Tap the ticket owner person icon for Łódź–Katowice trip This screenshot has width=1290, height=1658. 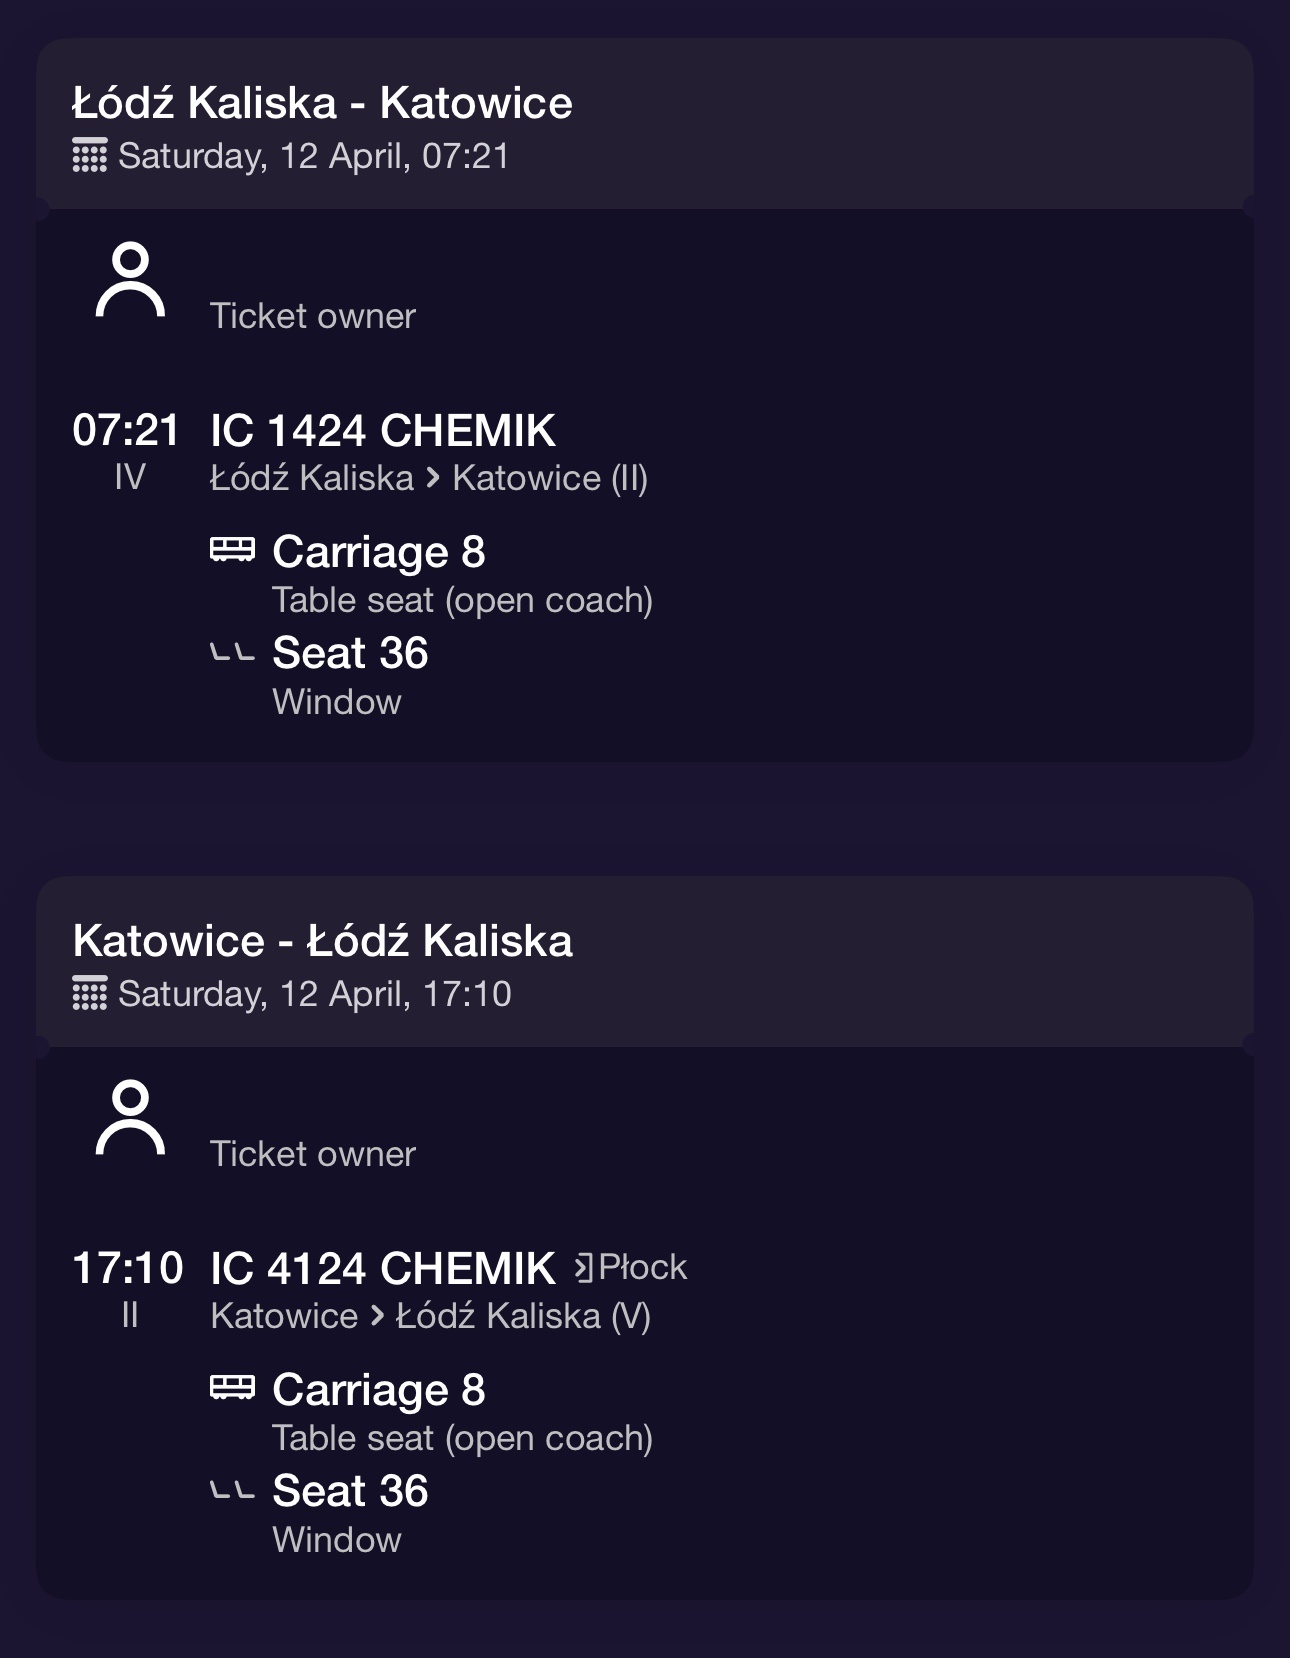130,280
